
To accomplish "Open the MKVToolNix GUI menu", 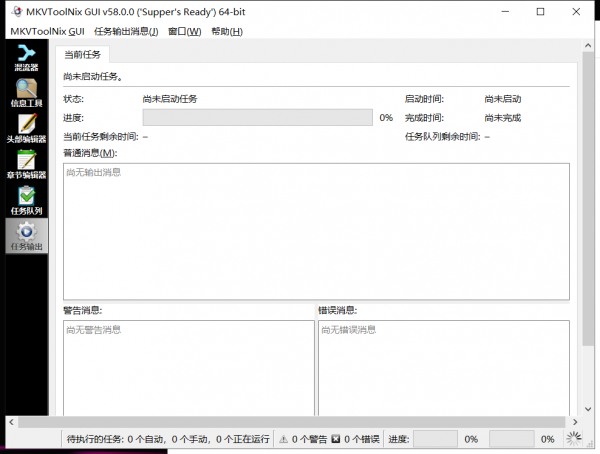I will click(x=47, y=31).
